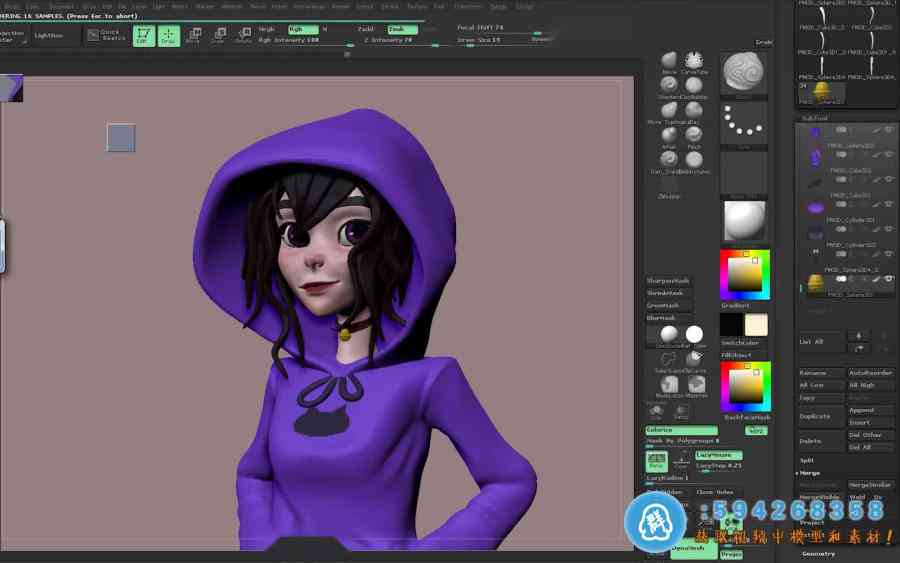The width and height of the screenshot is (900, 563).
Task: Open the Transform menu
Action: pos(468,6)
